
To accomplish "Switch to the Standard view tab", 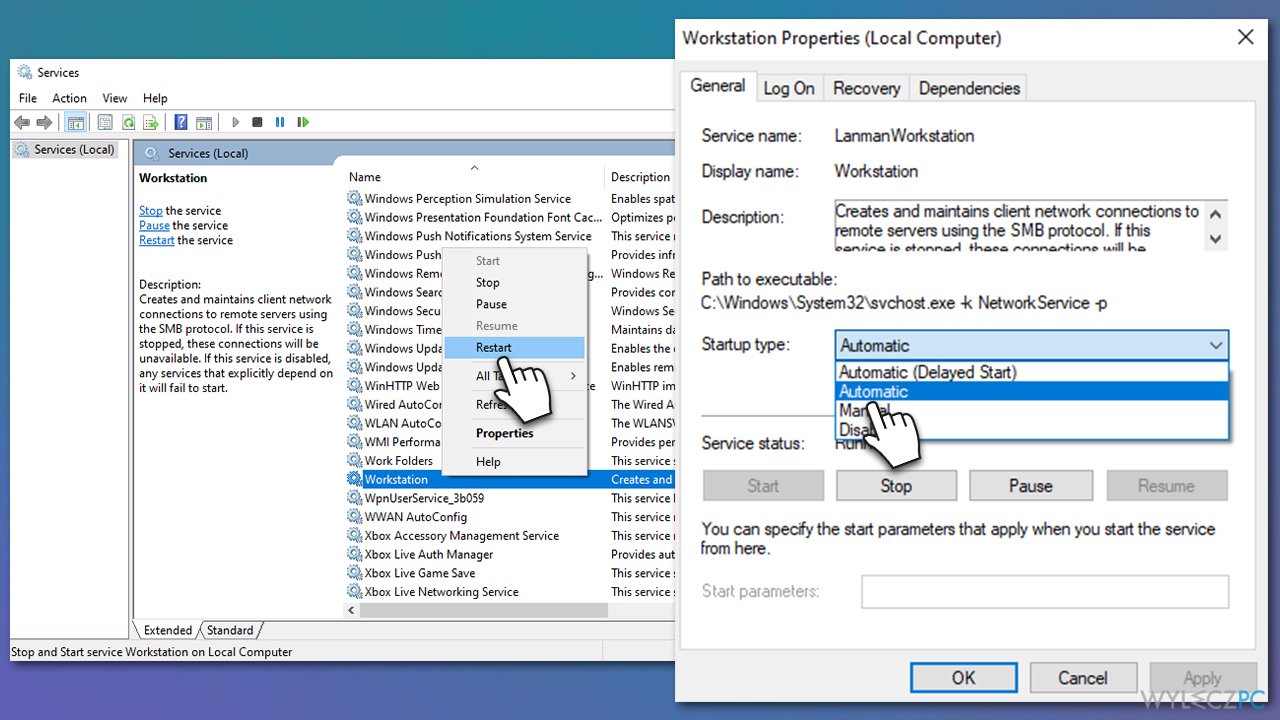I will click(230, 630).
